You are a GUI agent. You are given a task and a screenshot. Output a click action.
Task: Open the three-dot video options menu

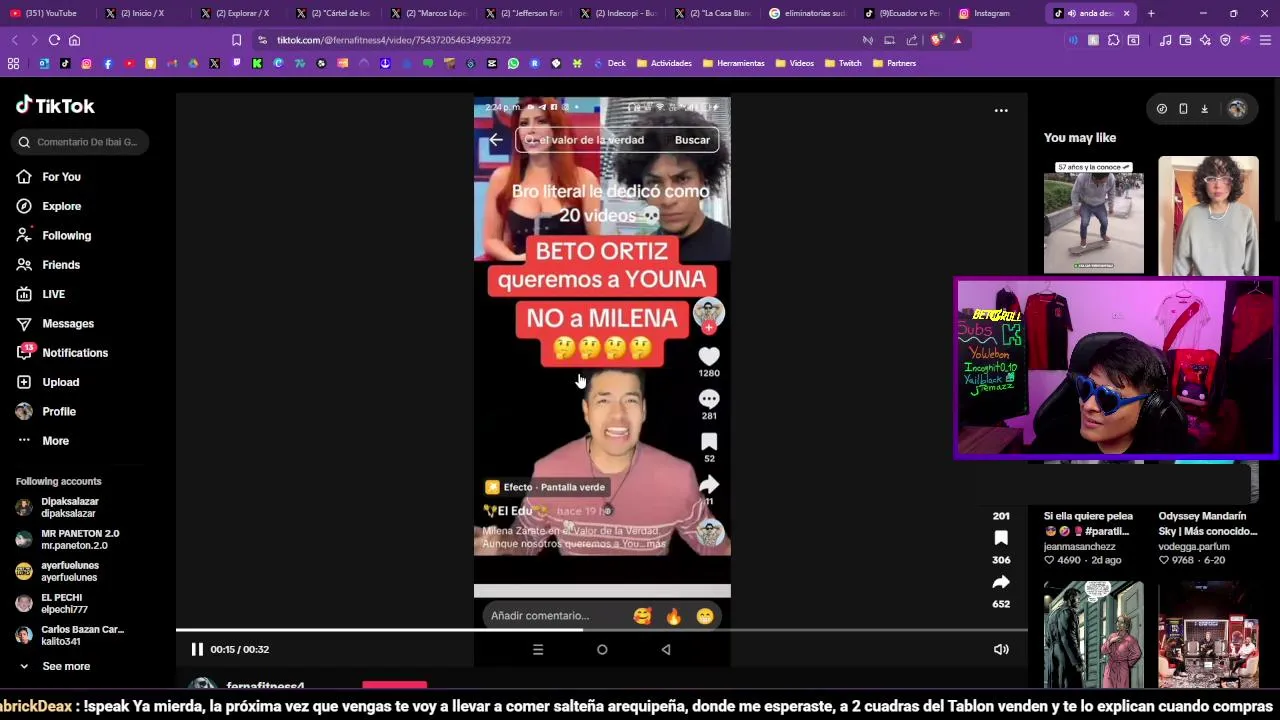click(1001, 111)
